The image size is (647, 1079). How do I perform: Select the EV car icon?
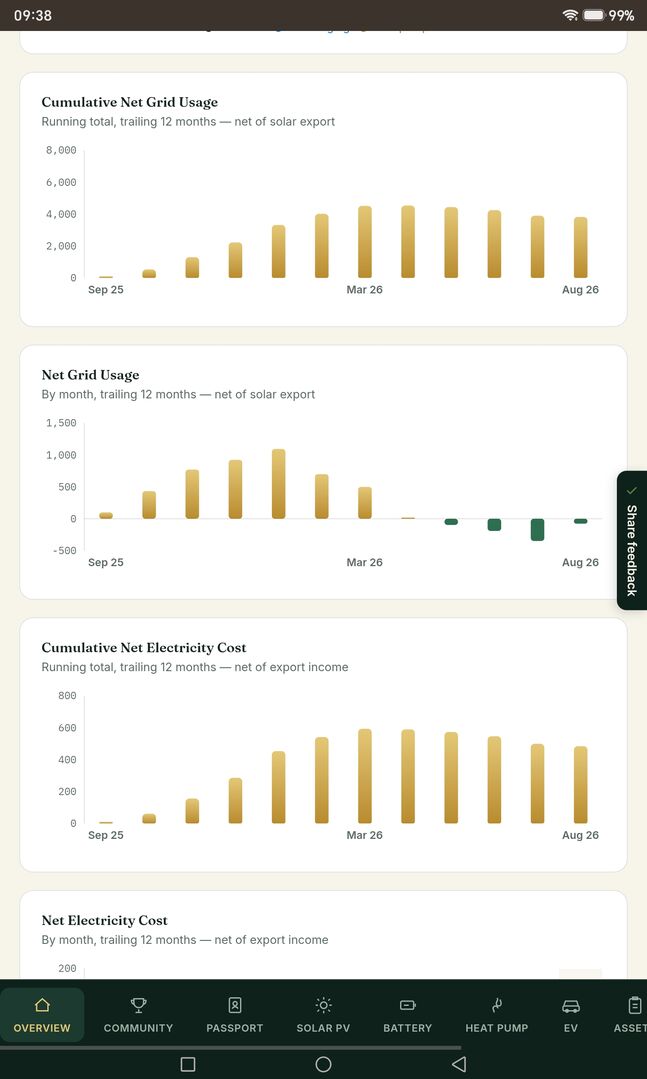(571, 1006)
